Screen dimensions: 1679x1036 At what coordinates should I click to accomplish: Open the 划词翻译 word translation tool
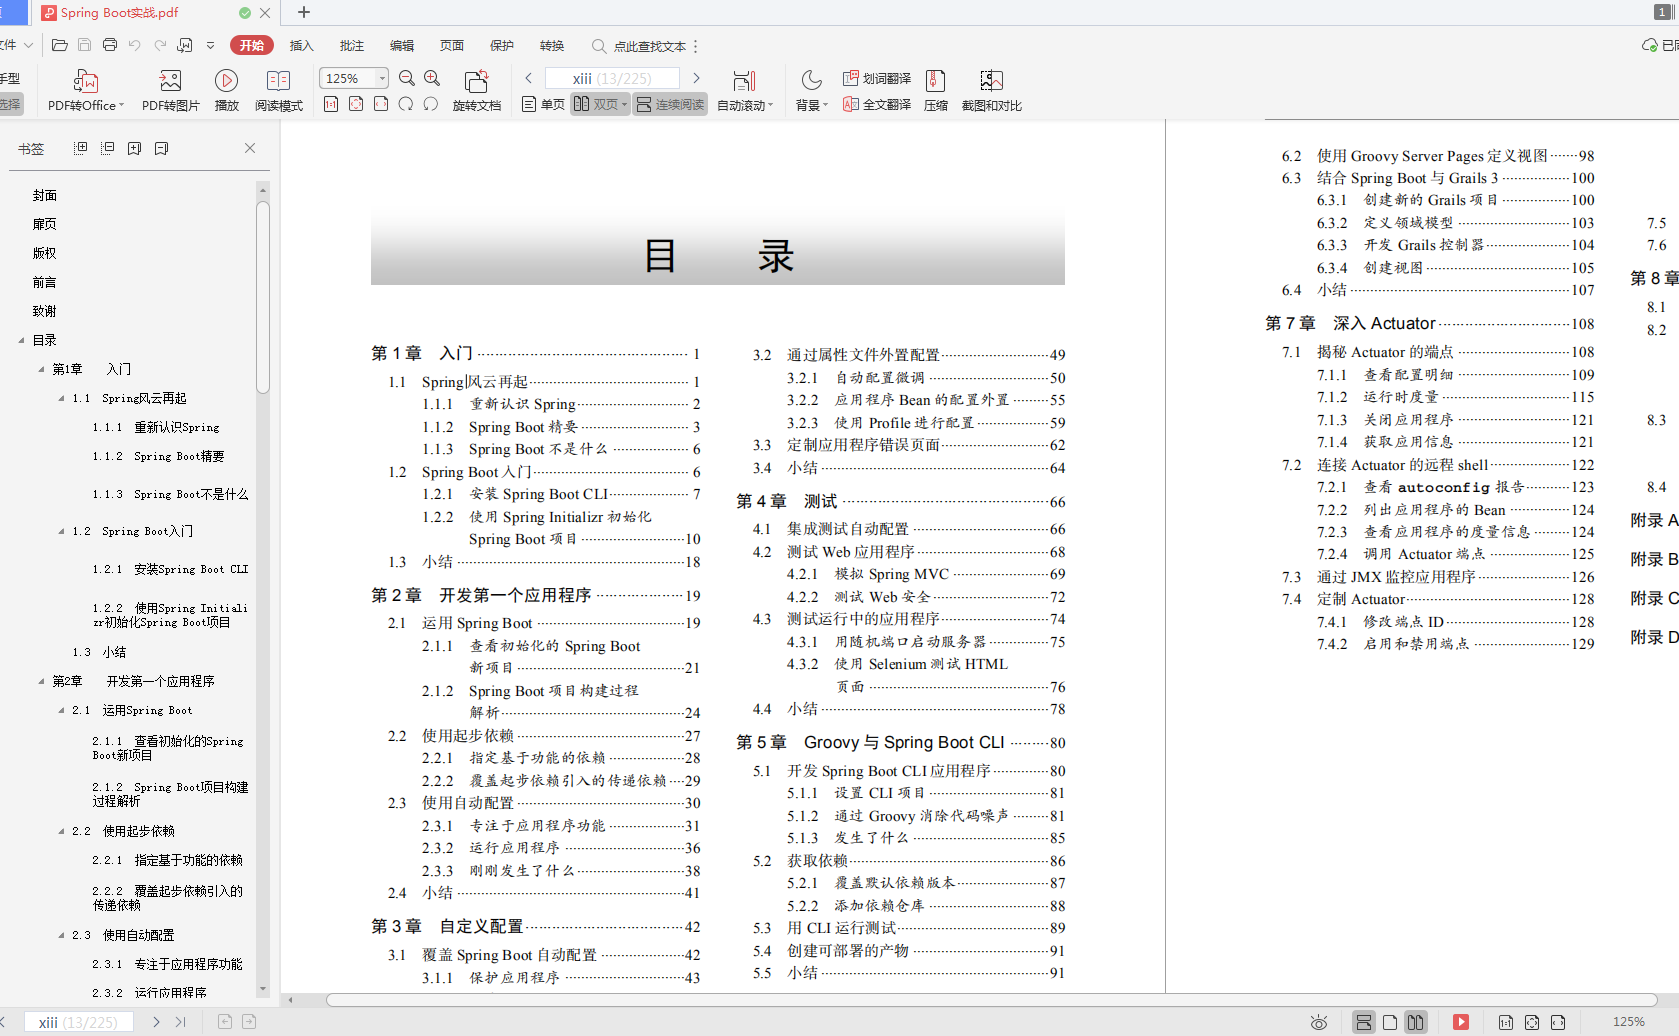(x=877, y=78)
